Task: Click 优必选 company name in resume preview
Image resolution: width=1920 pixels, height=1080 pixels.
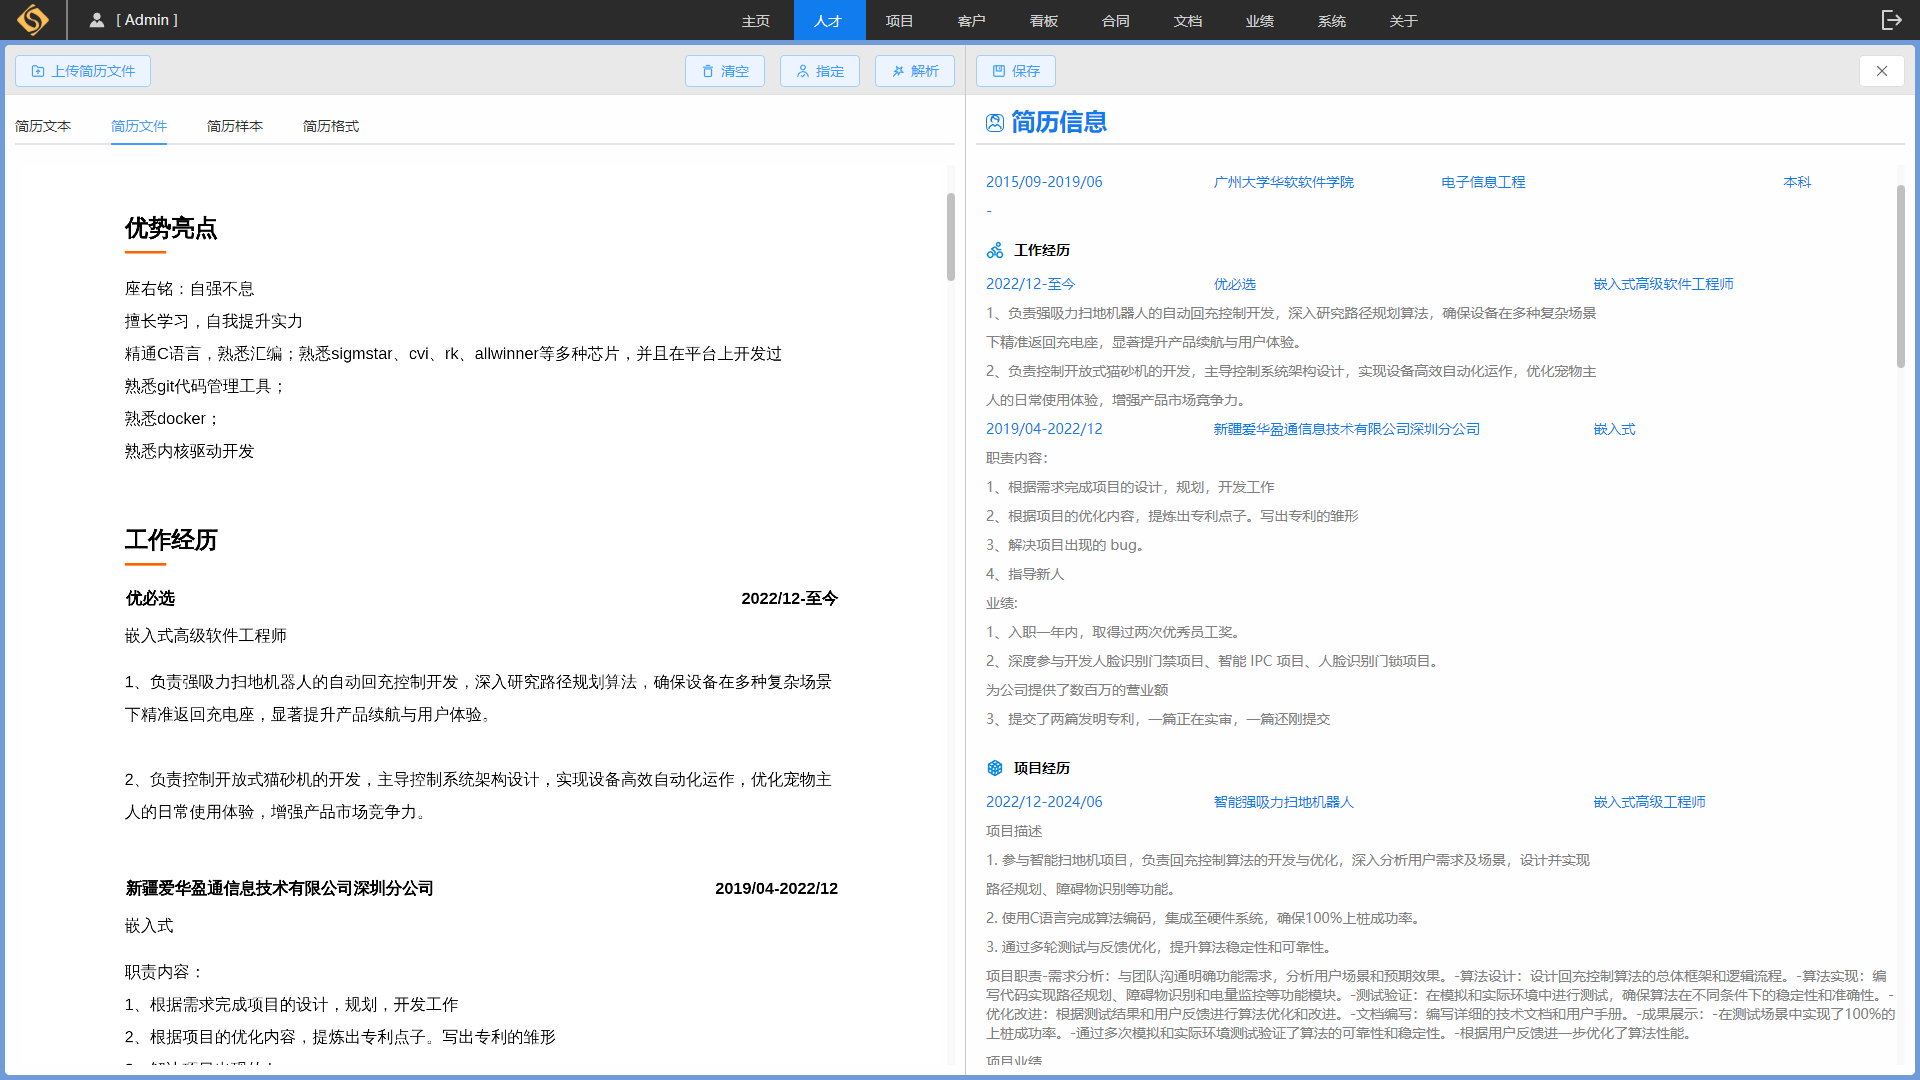Action: pos(150,598)
